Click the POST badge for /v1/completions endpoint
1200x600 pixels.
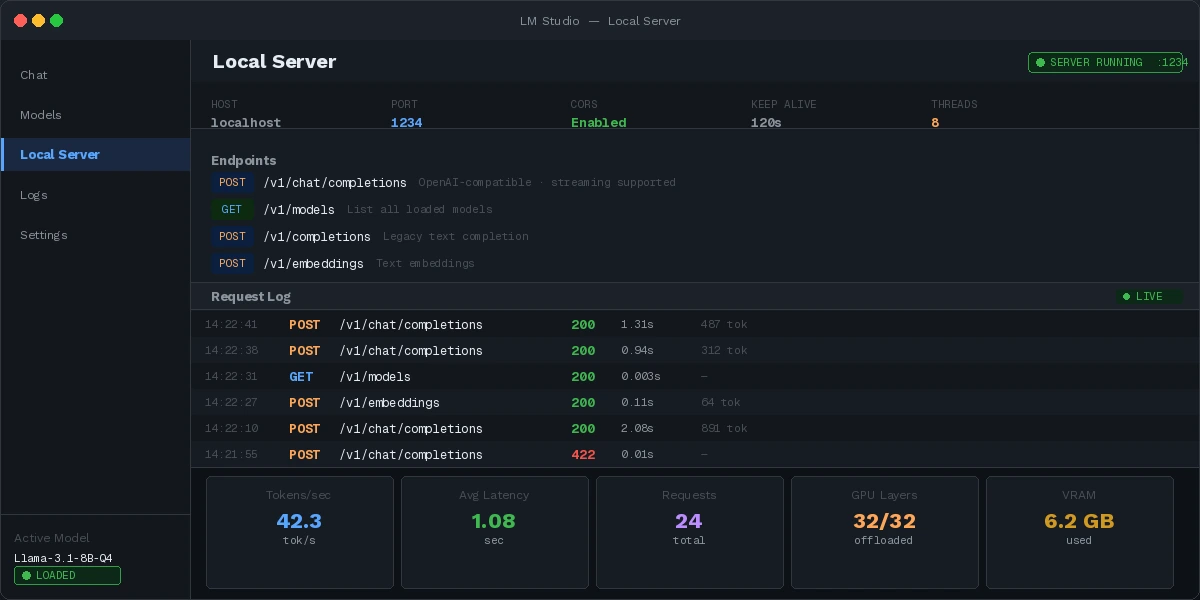pos(232,237)
